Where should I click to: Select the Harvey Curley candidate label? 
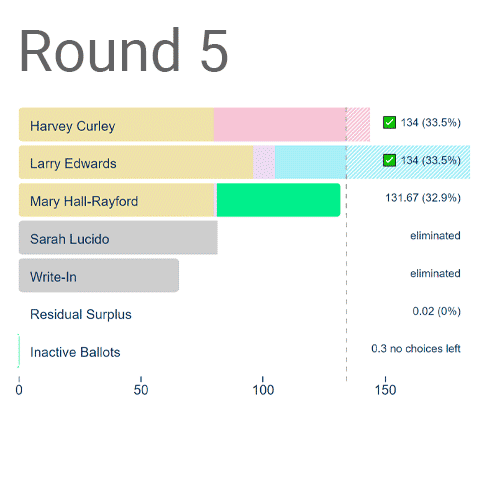pyautogui.click(x=73, y=126)
